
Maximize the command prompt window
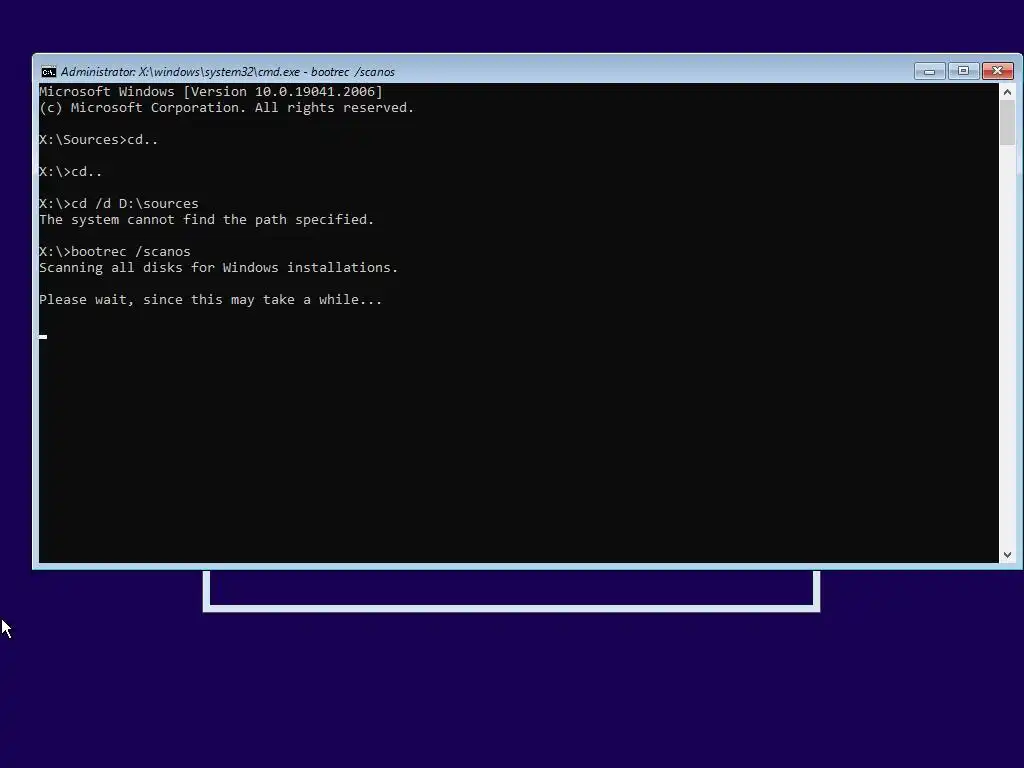963,71
